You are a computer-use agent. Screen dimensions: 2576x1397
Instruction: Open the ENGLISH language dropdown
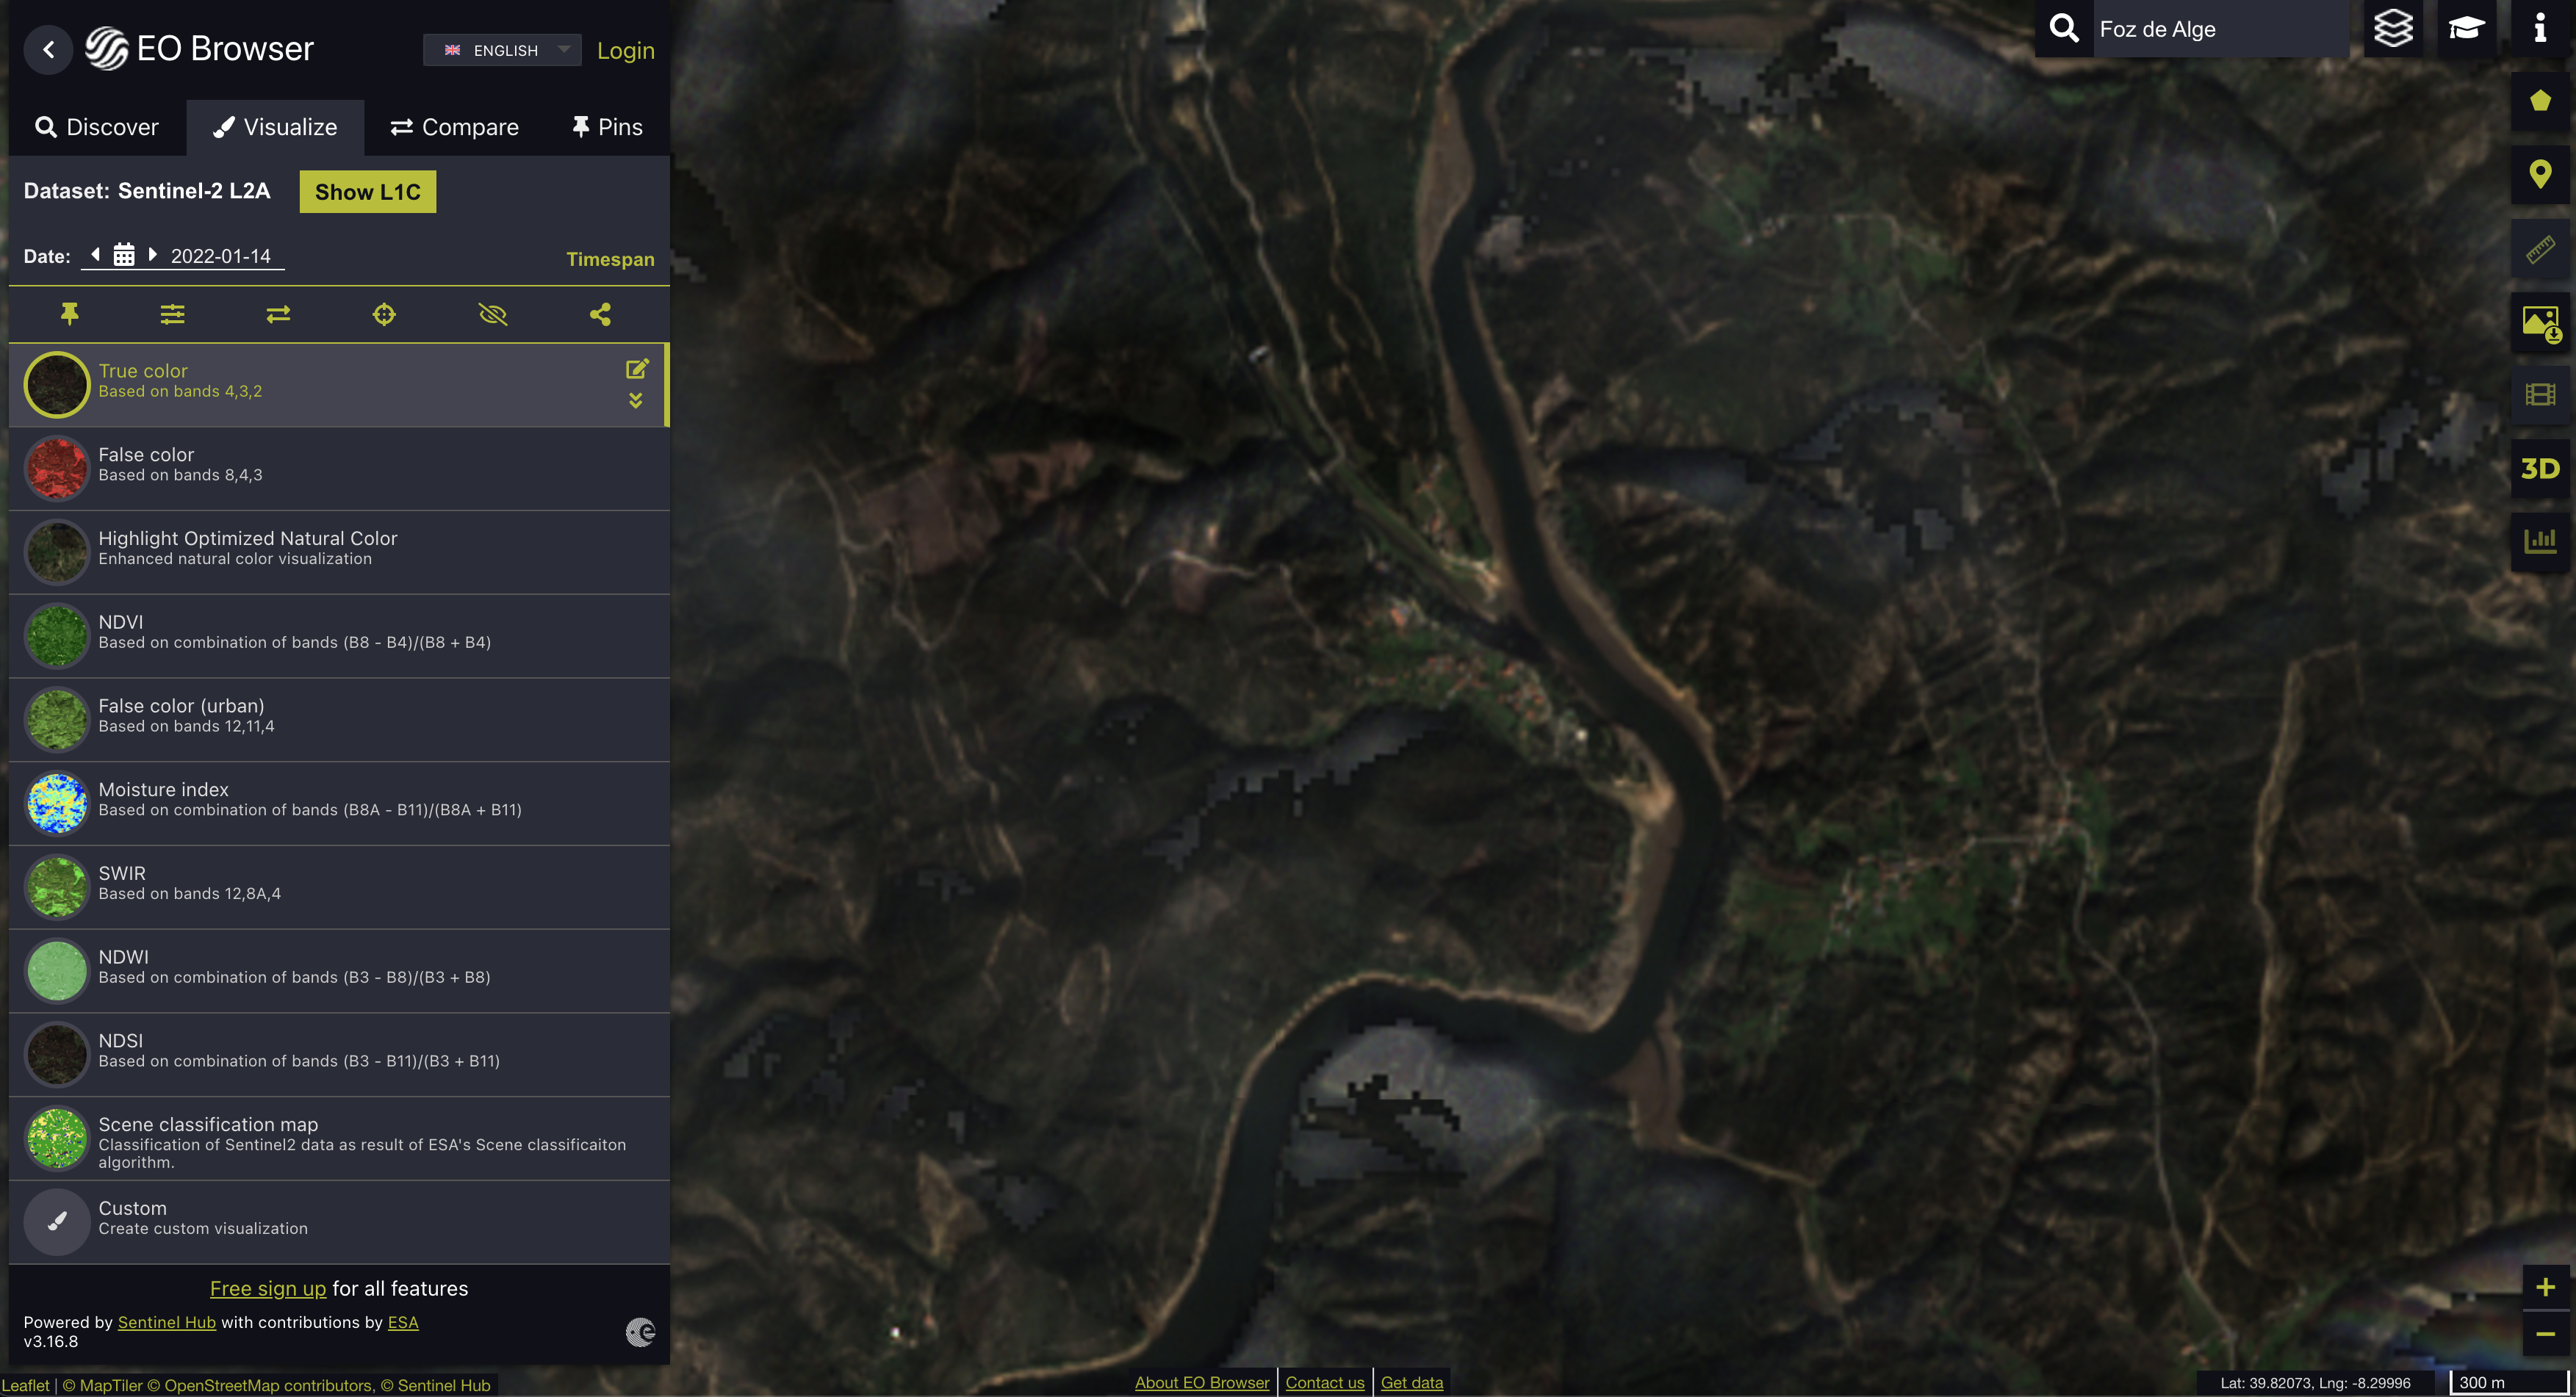(x=502, y=50)
